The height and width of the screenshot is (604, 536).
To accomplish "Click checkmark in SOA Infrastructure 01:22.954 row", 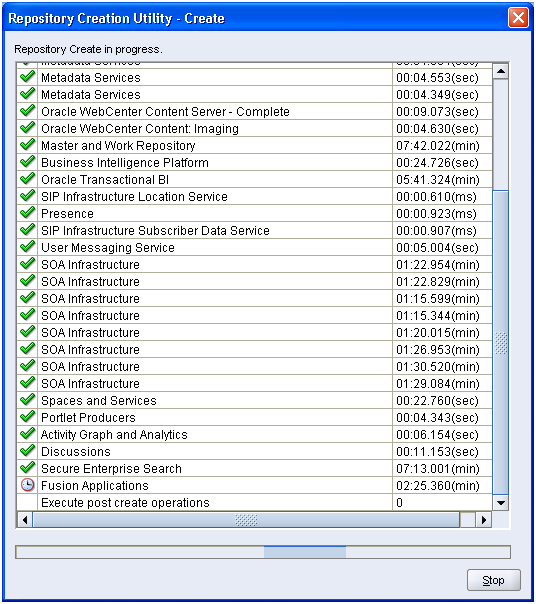I will pyautogui.click(x=27, y=263).
